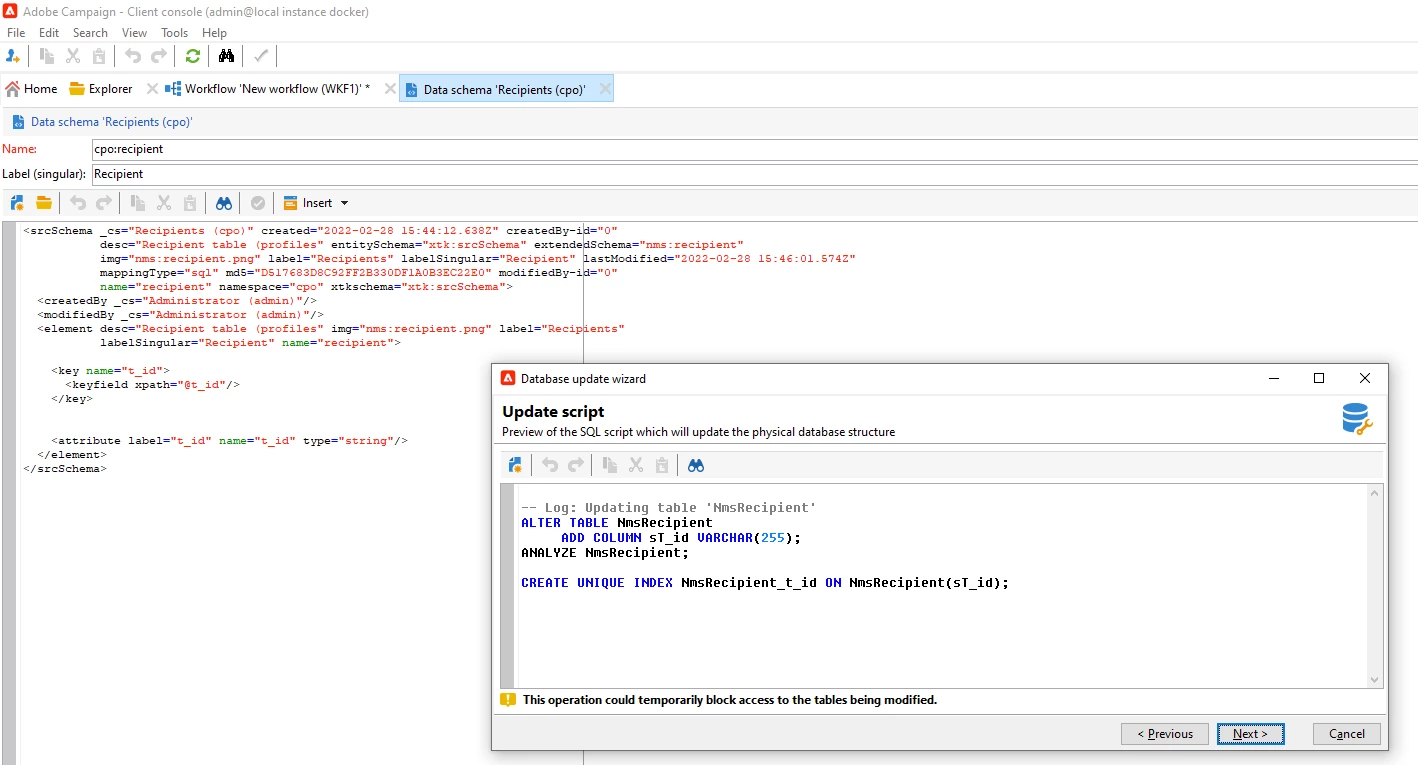Click Redo in the Database update wizard toolbar
Screen dimensions: 1418x765
(x=575, y=465)
